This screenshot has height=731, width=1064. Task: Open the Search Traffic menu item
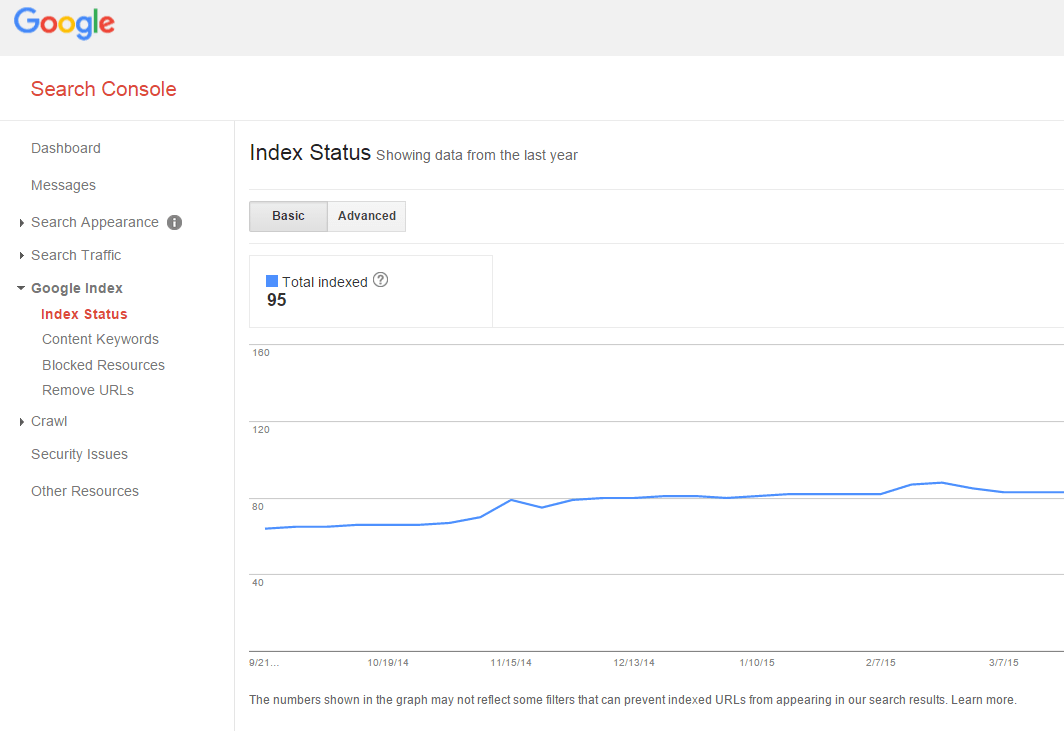[x=76, y=255]
